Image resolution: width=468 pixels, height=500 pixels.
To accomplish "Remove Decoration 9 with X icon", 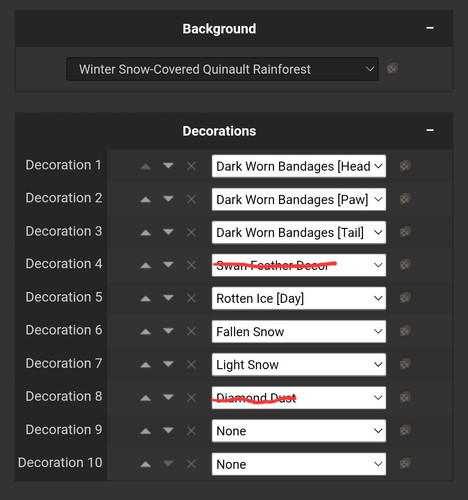I will click(x=191, y=431).
